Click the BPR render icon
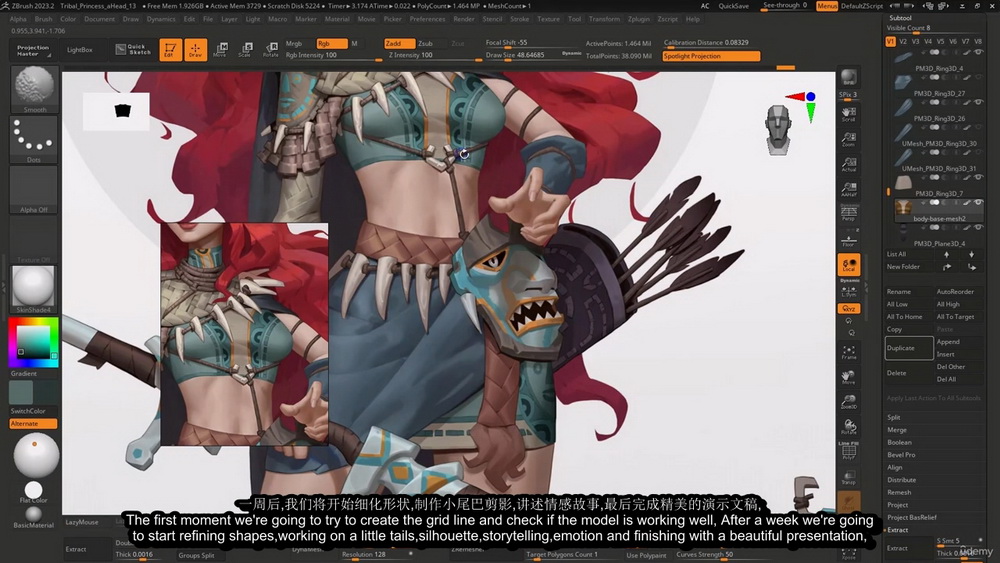The width and height of the screenshot is (1000, 563). [x=849, y=78]
